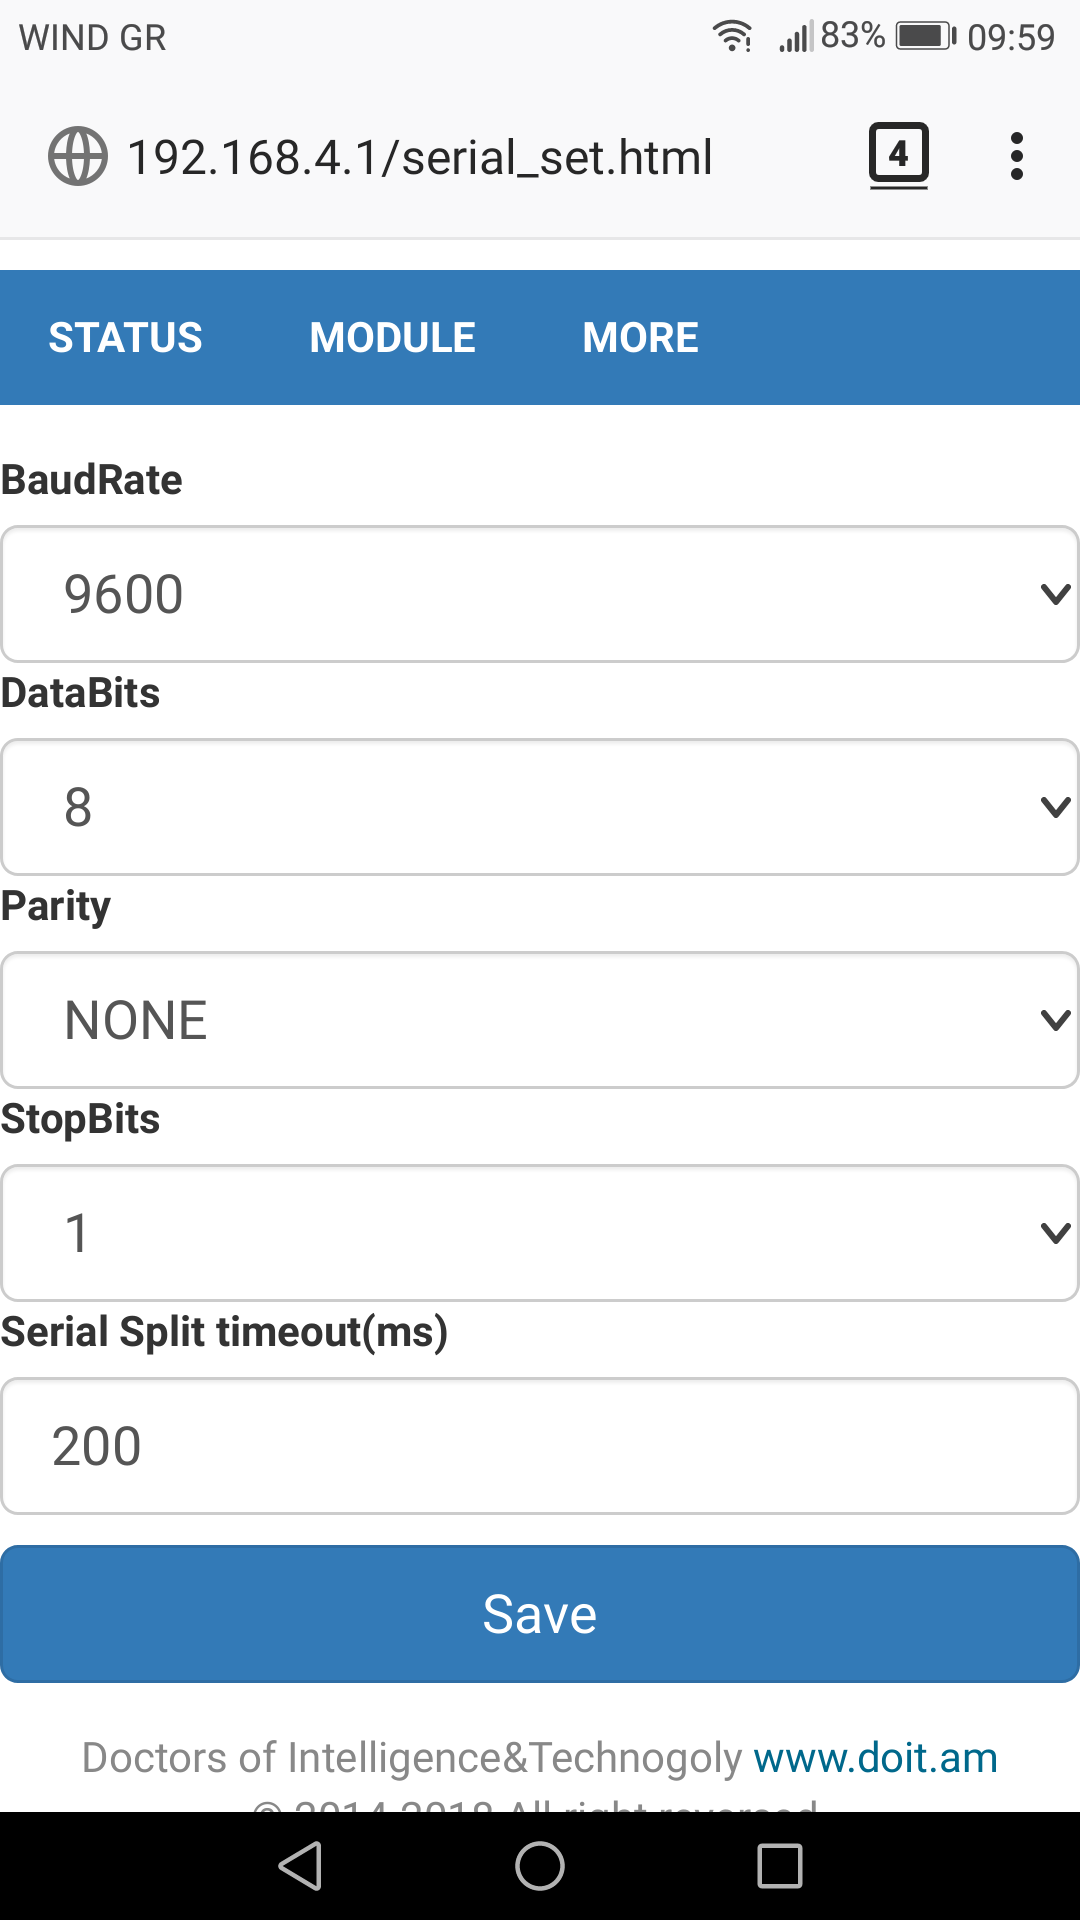Open the StopBits dropdown showing 1

(540, 1233)
